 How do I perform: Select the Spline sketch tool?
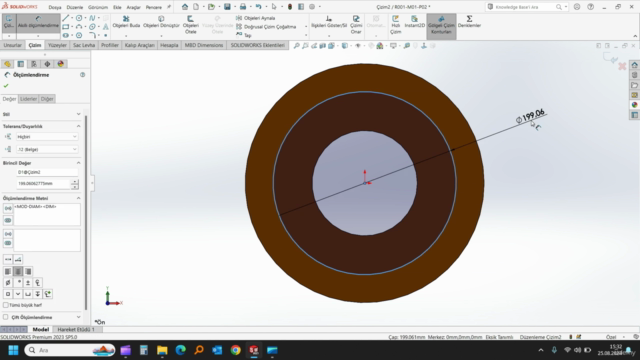[92, 18]
